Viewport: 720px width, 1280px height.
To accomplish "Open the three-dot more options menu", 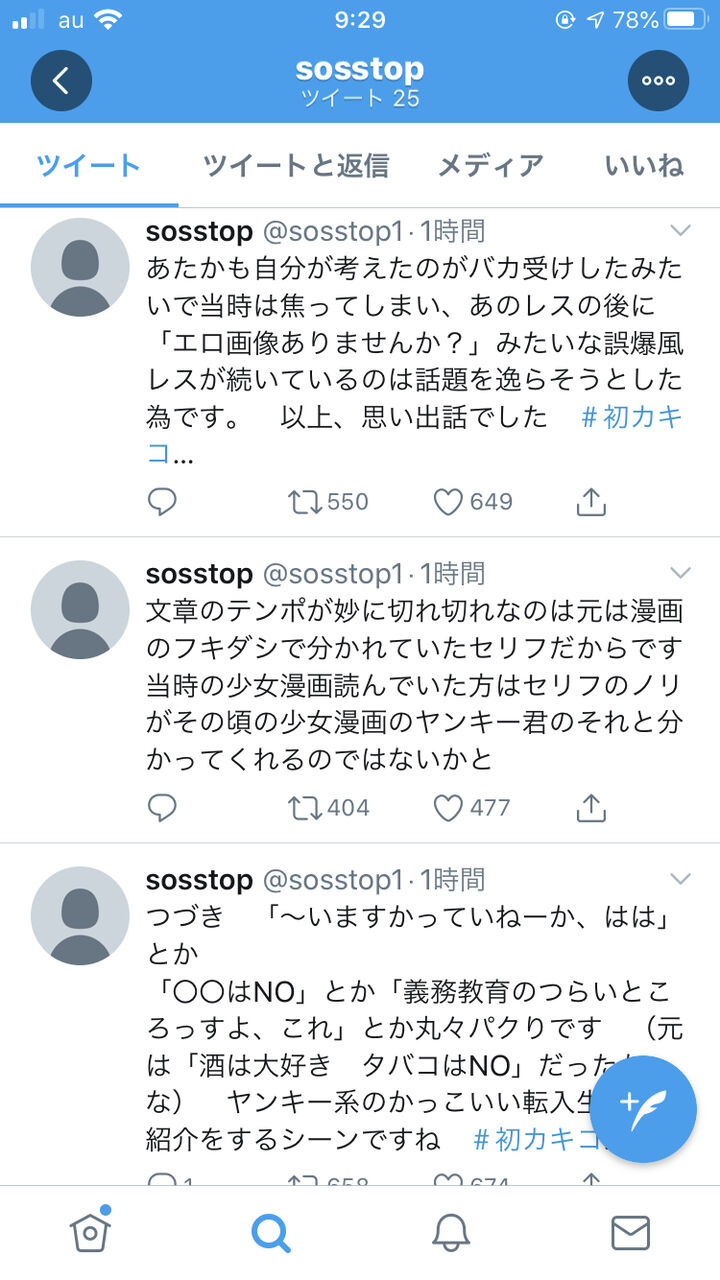I will click(x=658, y=80).
